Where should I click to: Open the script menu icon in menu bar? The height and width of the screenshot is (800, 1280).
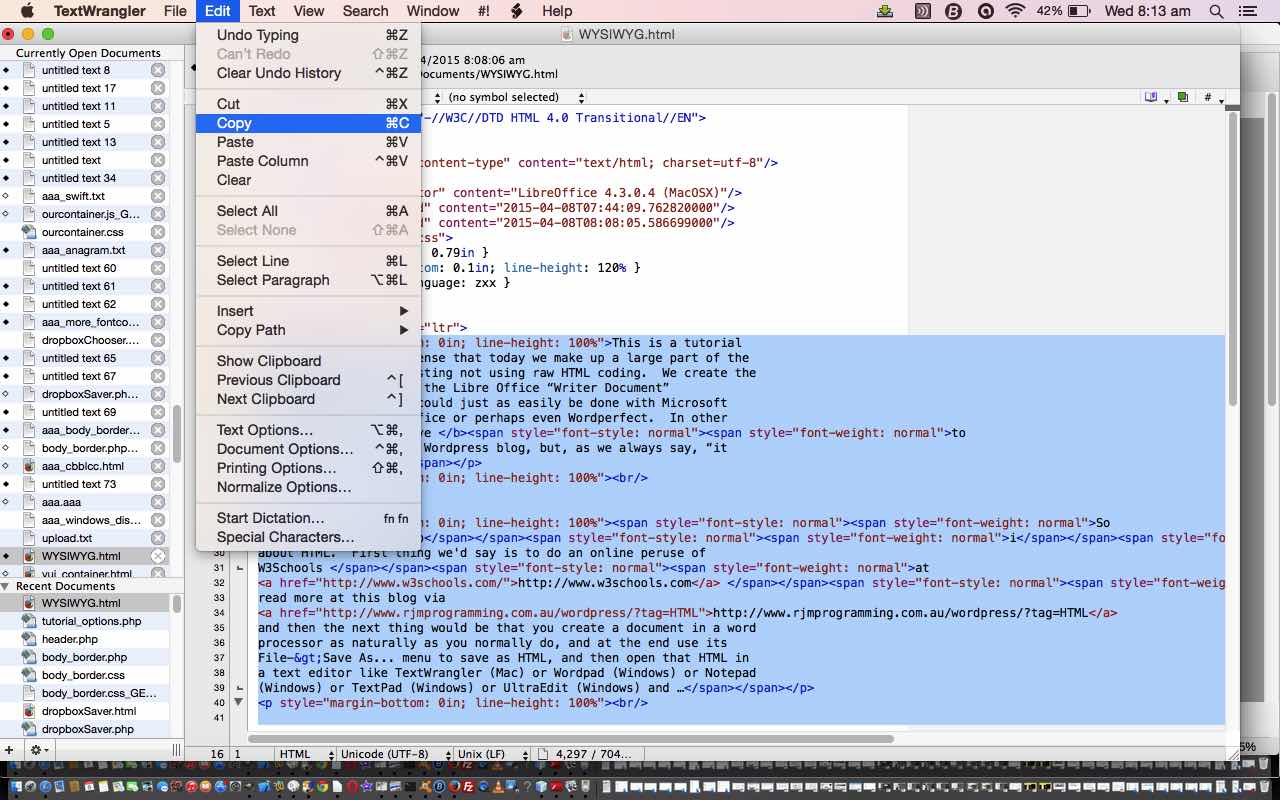516,11
